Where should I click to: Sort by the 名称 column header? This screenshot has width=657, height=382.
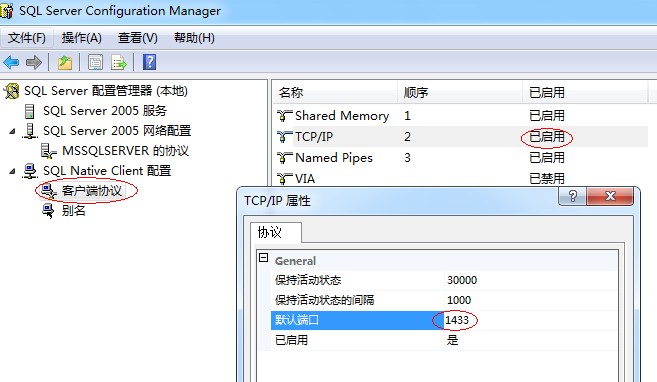point(335,92)
